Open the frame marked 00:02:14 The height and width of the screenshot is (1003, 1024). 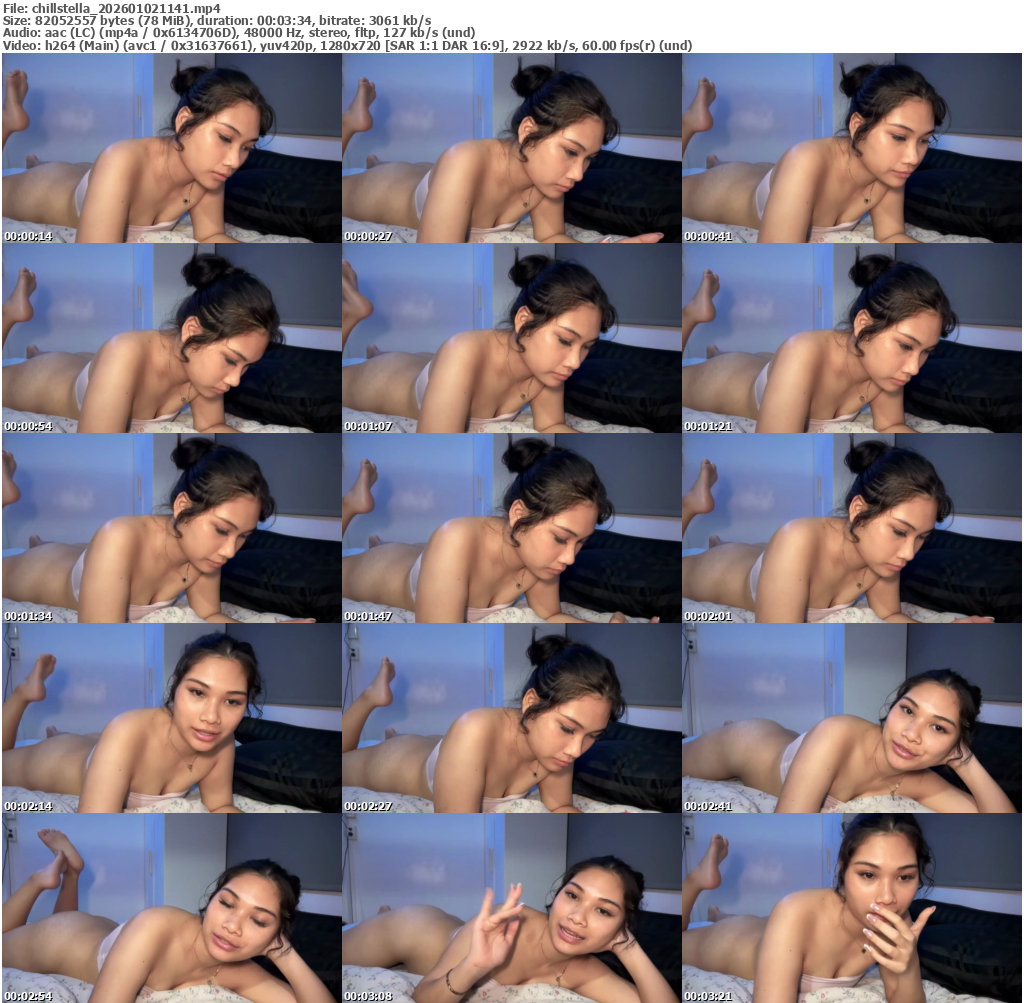(171, 718)
